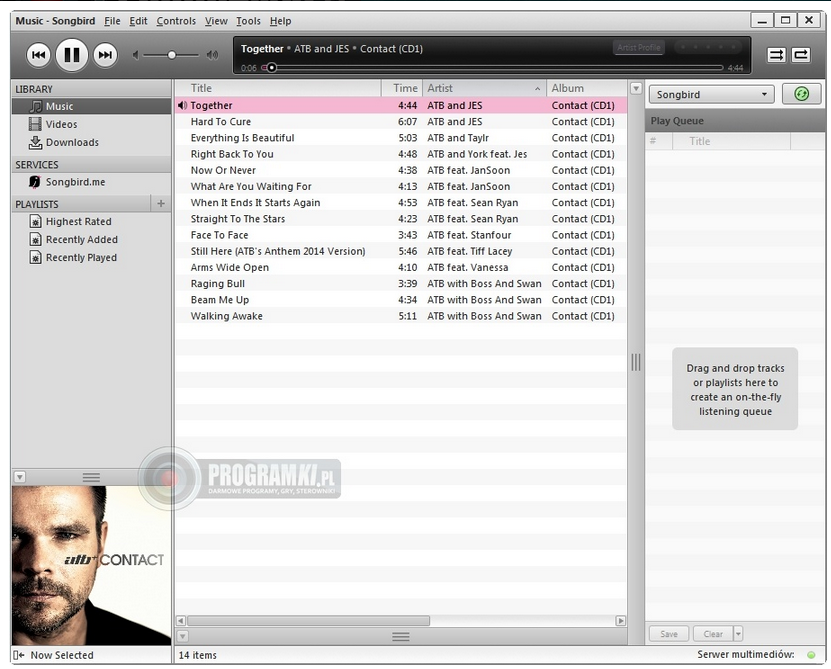The height and width of the screenshot is (669, 831).
Task: Skip to the previous track
Action: [x=39, y=55]
